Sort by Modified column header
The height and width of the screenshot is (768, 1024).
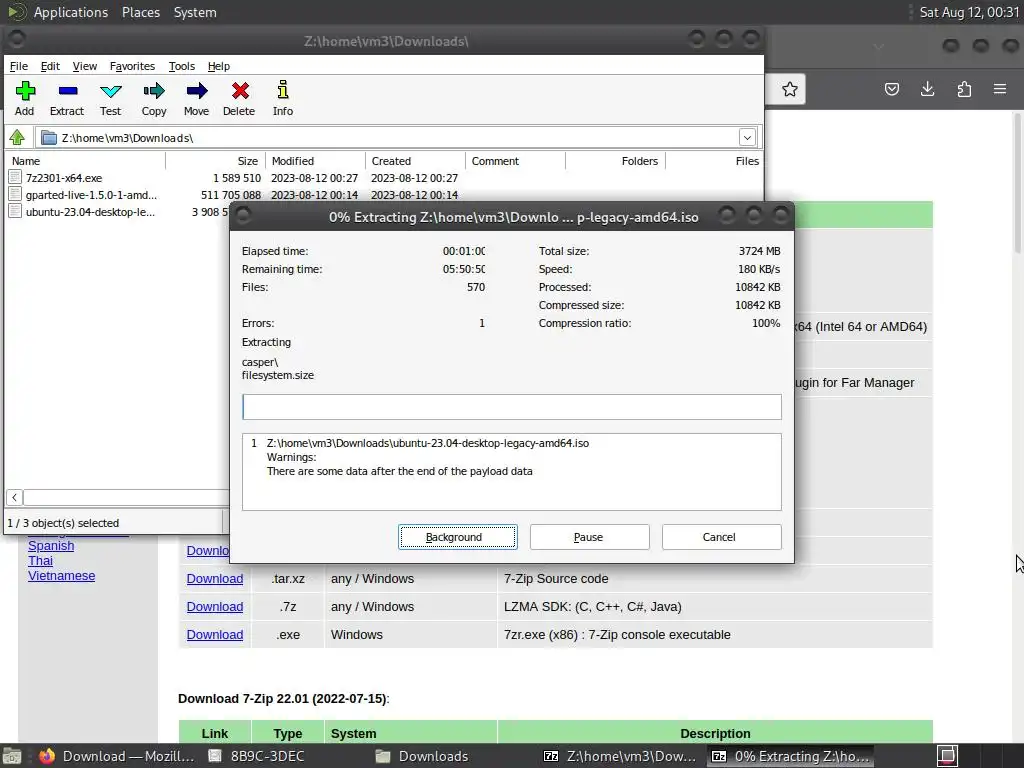[x=315, y=161]
